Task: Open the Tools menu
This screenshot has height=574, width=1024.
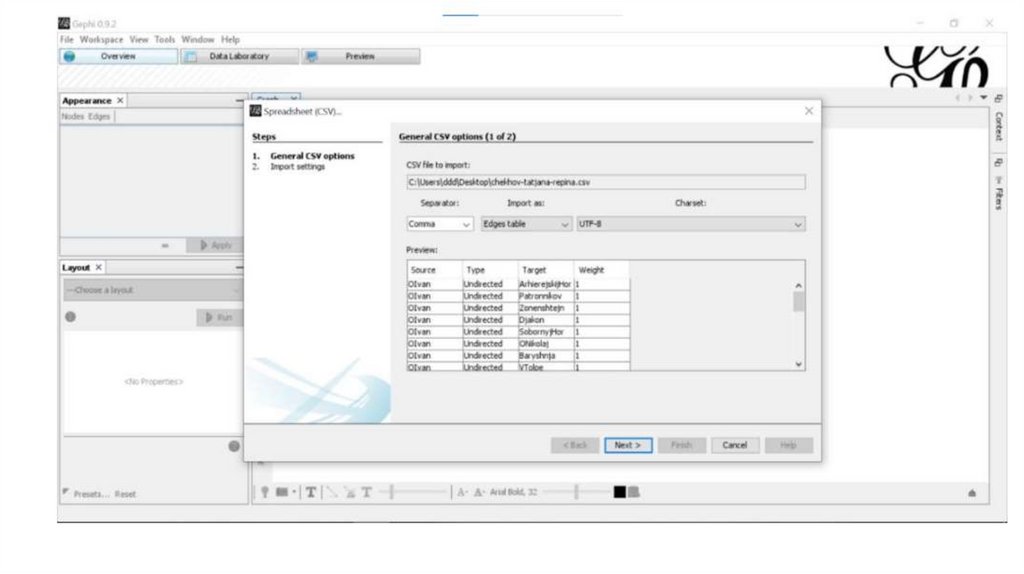Action: [x=164, y=39]
